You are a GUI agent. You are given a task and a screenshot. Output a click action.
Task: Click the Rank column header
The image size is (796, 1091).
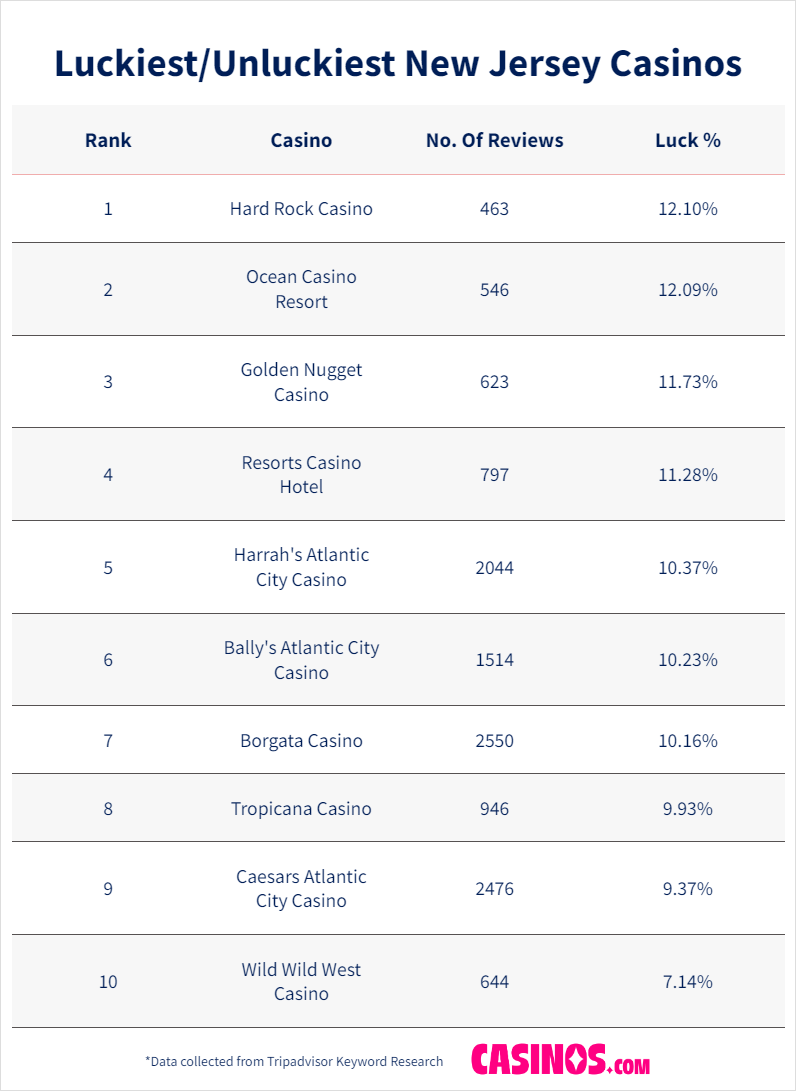click(x=108, y=140)
